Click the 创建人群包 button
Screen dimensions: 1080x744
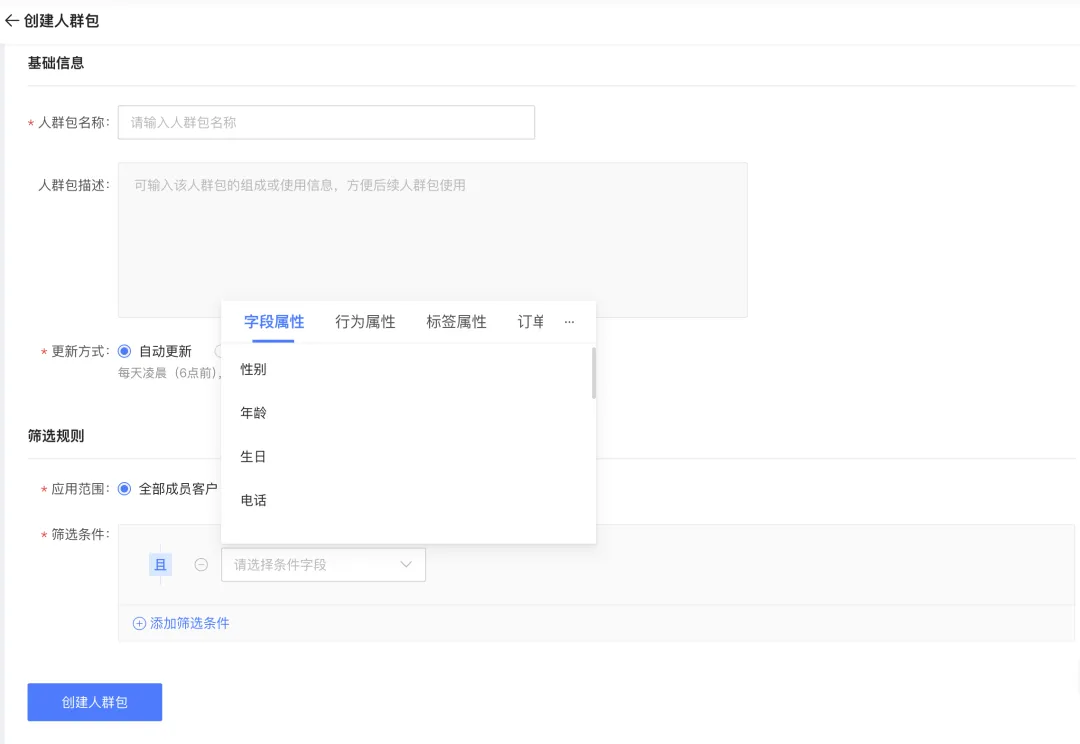(x=94, y=702)
